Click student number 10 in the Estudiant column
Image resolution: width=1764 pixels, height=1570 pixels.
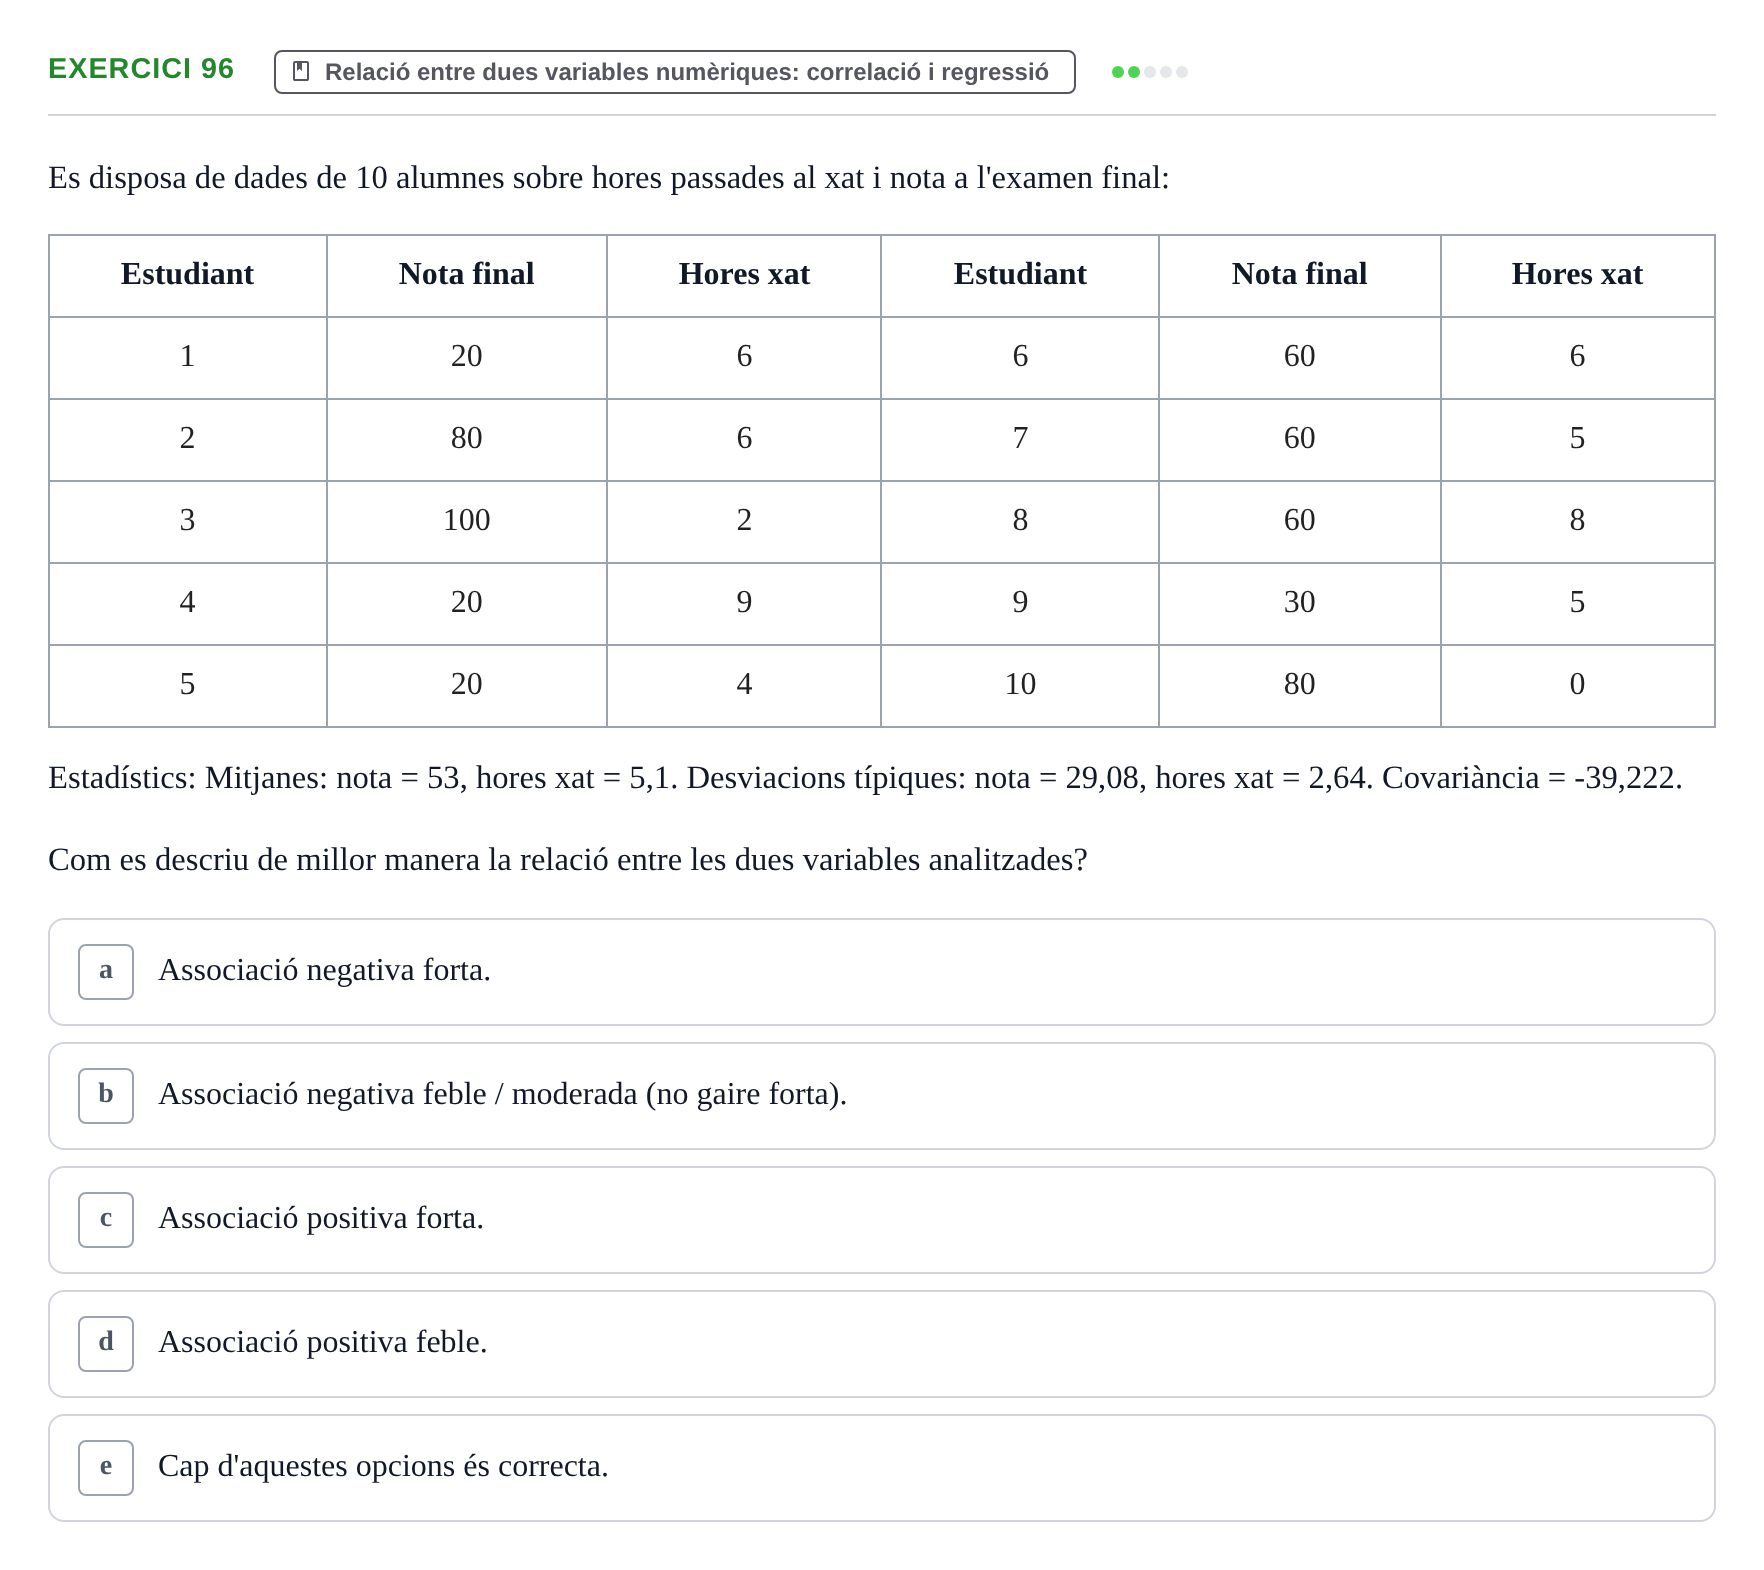tap(1020, 685)
